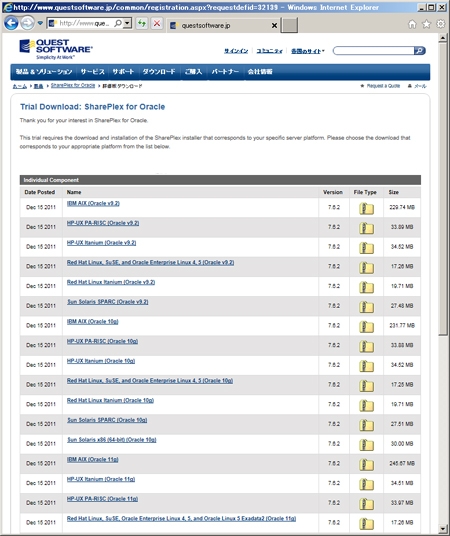Download IBM AIX (Oracle v9.2) link
The width and height of the screenshot is (450, 536).
tap(93, 203)
